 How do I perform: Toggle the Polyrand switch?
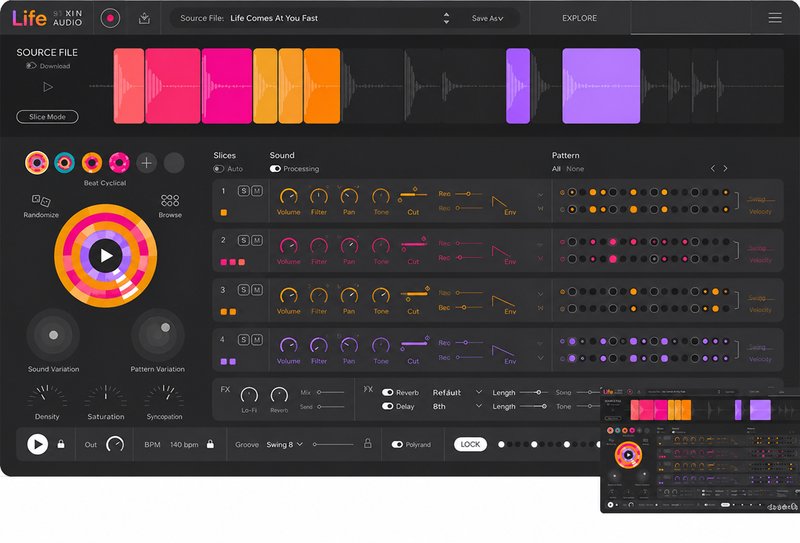pos(397,445)
